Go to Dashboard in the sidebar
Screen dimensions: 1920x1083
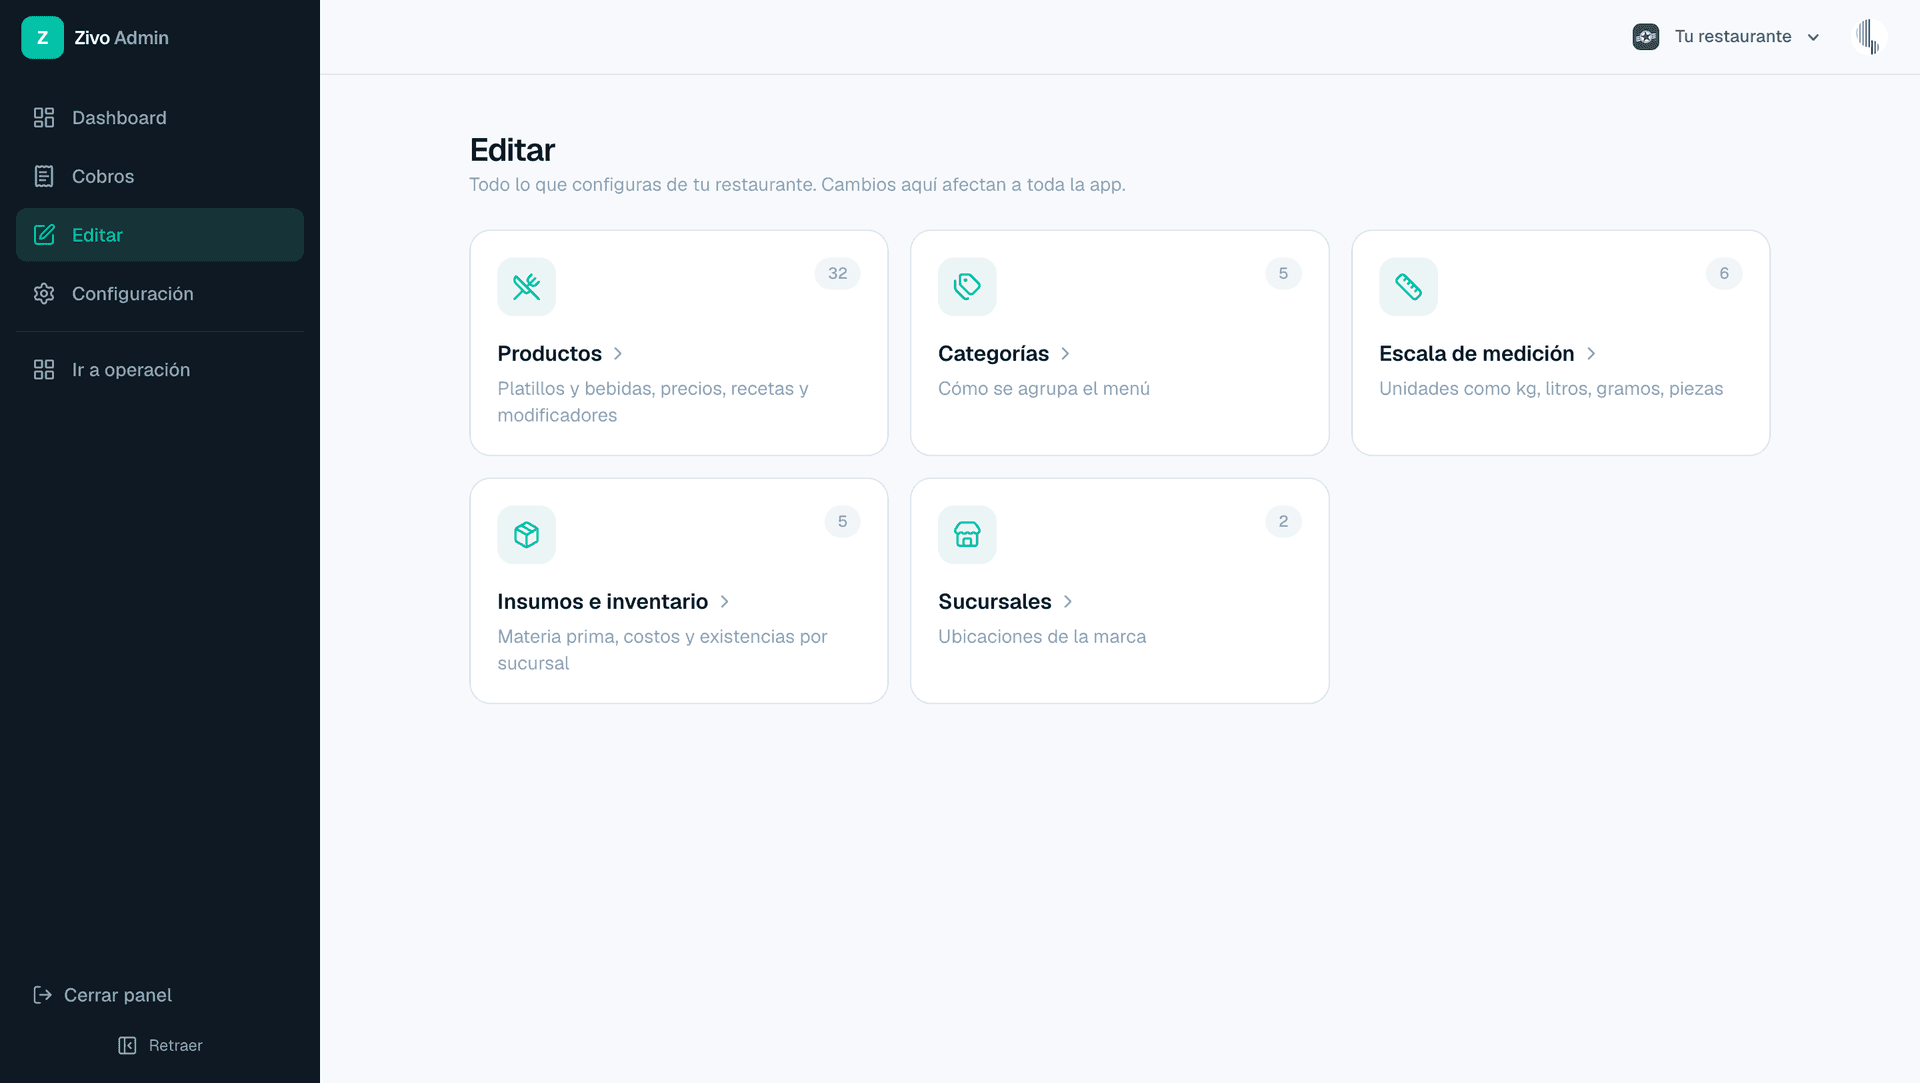[160, 118]
